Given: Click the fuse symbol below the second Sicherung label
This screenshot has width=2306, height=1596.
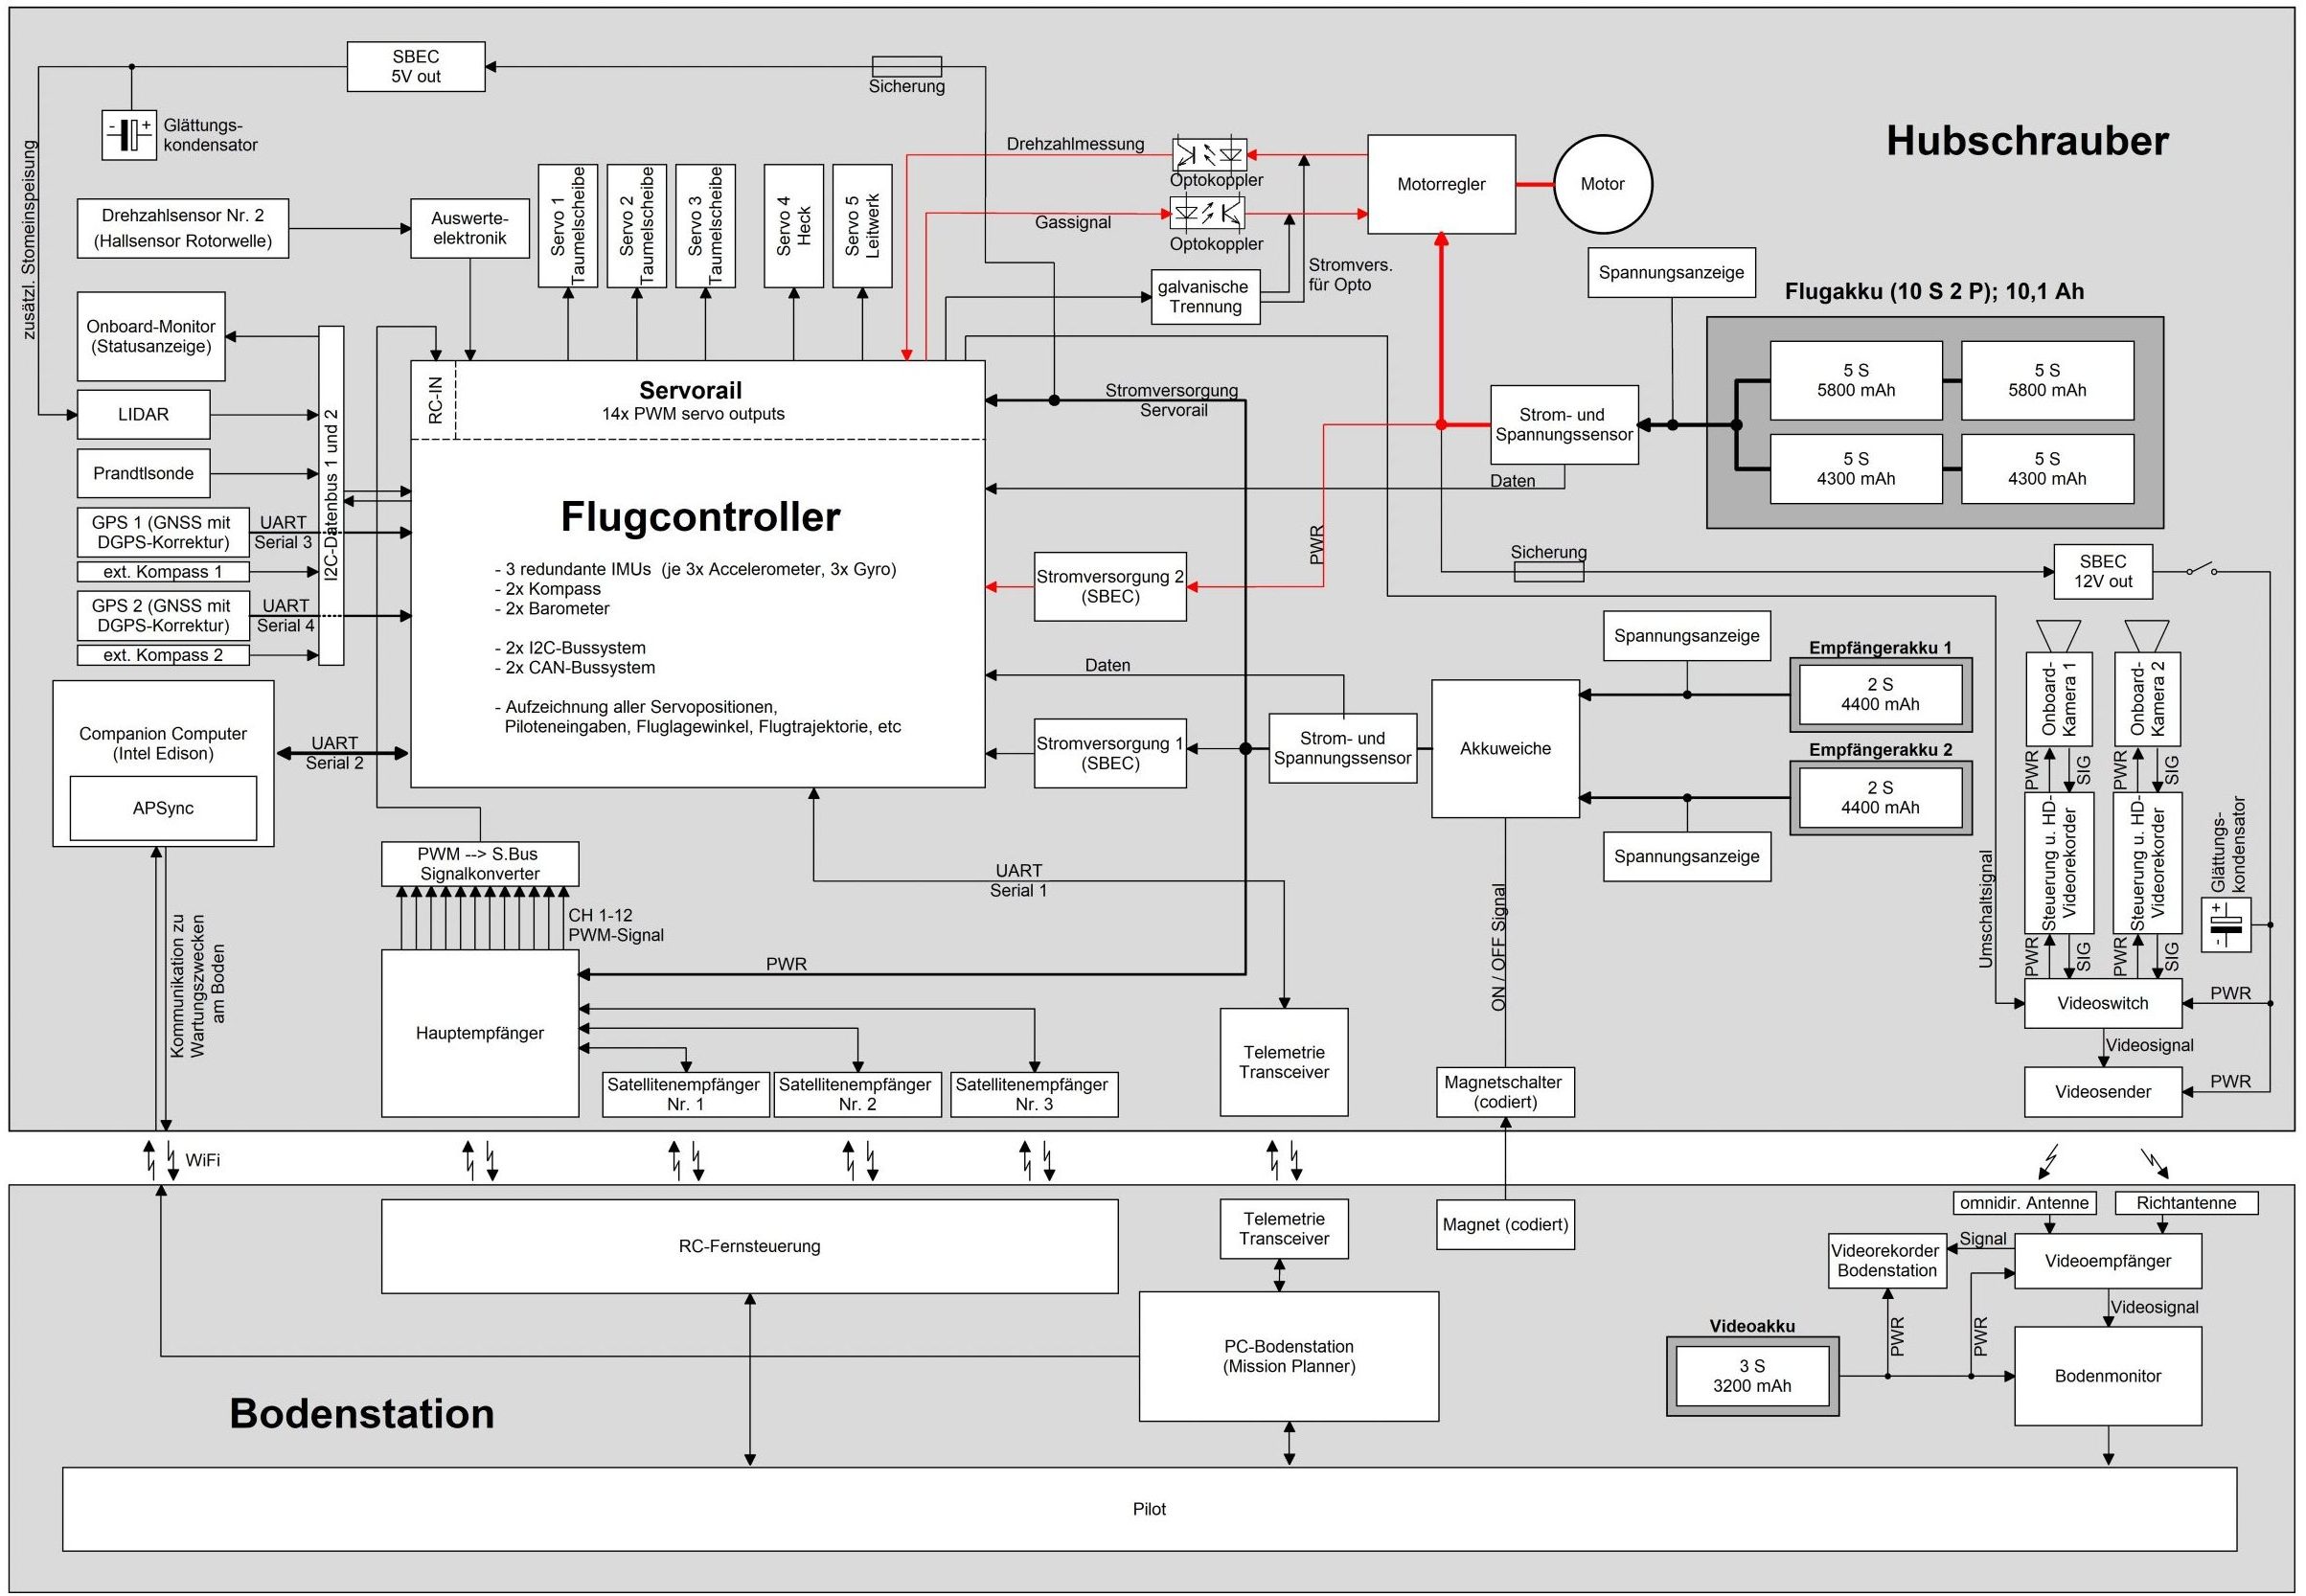Looking at the screenshot, I should click(1548, 572).
